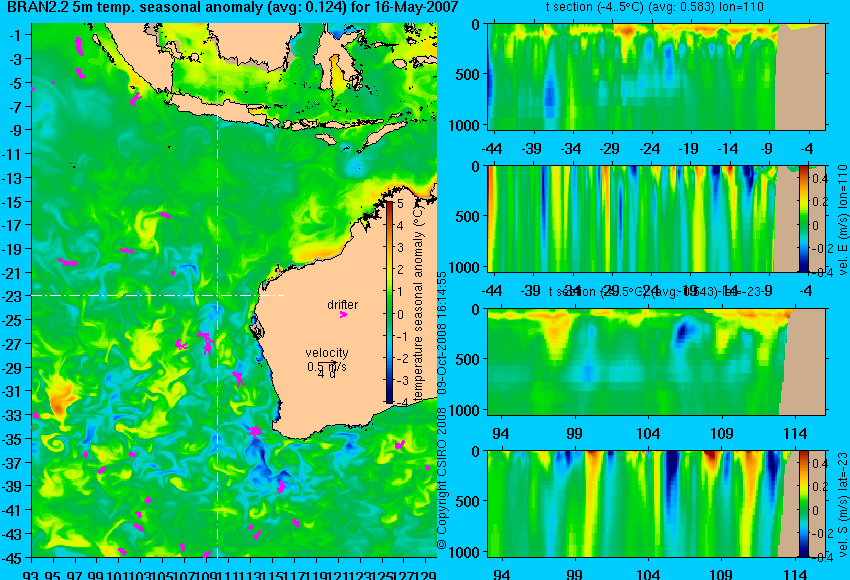Image resolution: width=850 pixels, height=580 pixels.
Task: Click '104' tick under the lat=-23 temperature section
Action: click(x=648, y=434)
